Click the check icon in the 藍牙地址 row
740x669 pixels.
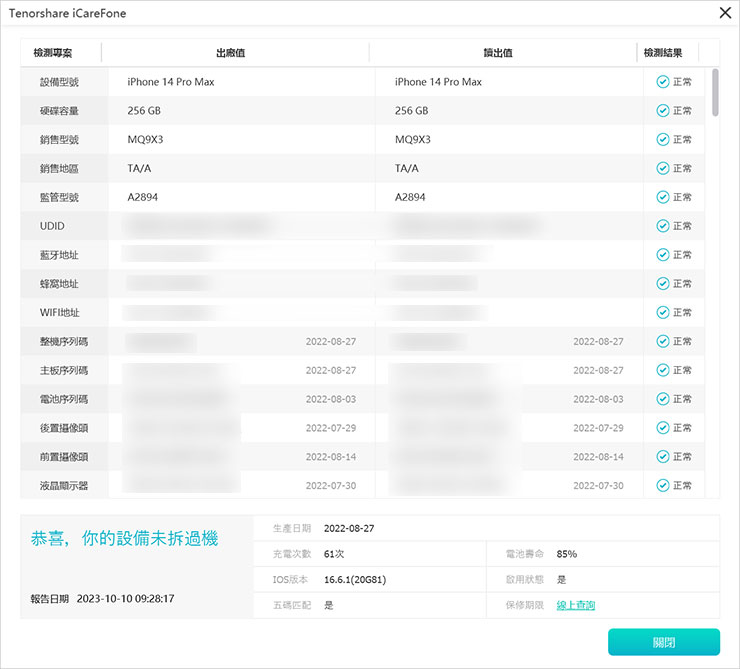click(663, 254)
